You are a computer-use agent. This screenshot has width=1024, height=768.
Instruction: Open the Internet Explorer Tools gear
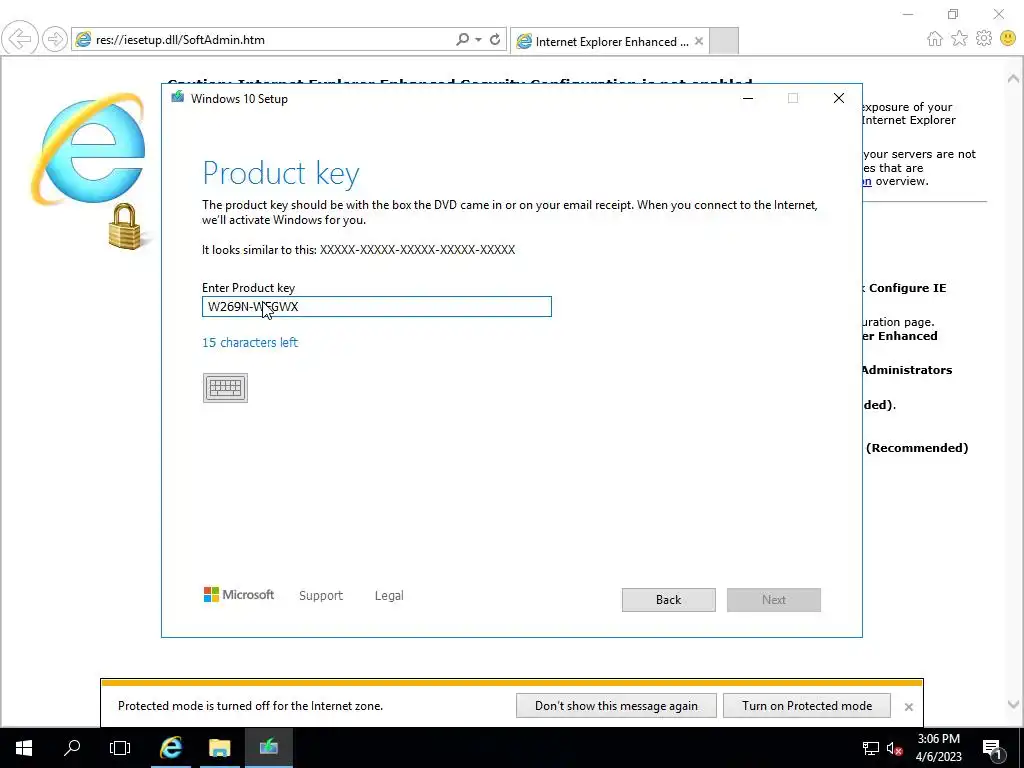coord(984,39)
